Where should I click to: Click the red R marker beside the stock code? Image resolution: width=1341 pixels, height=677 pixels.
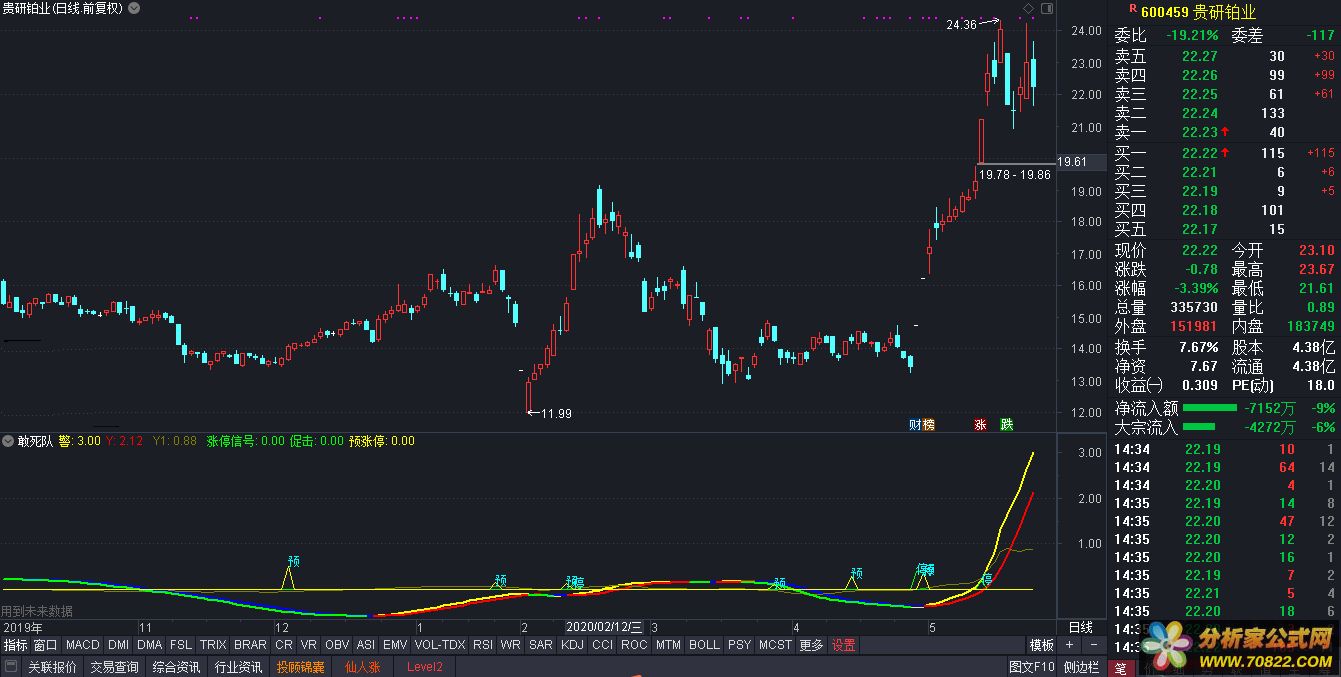(x=1133, y=9)
